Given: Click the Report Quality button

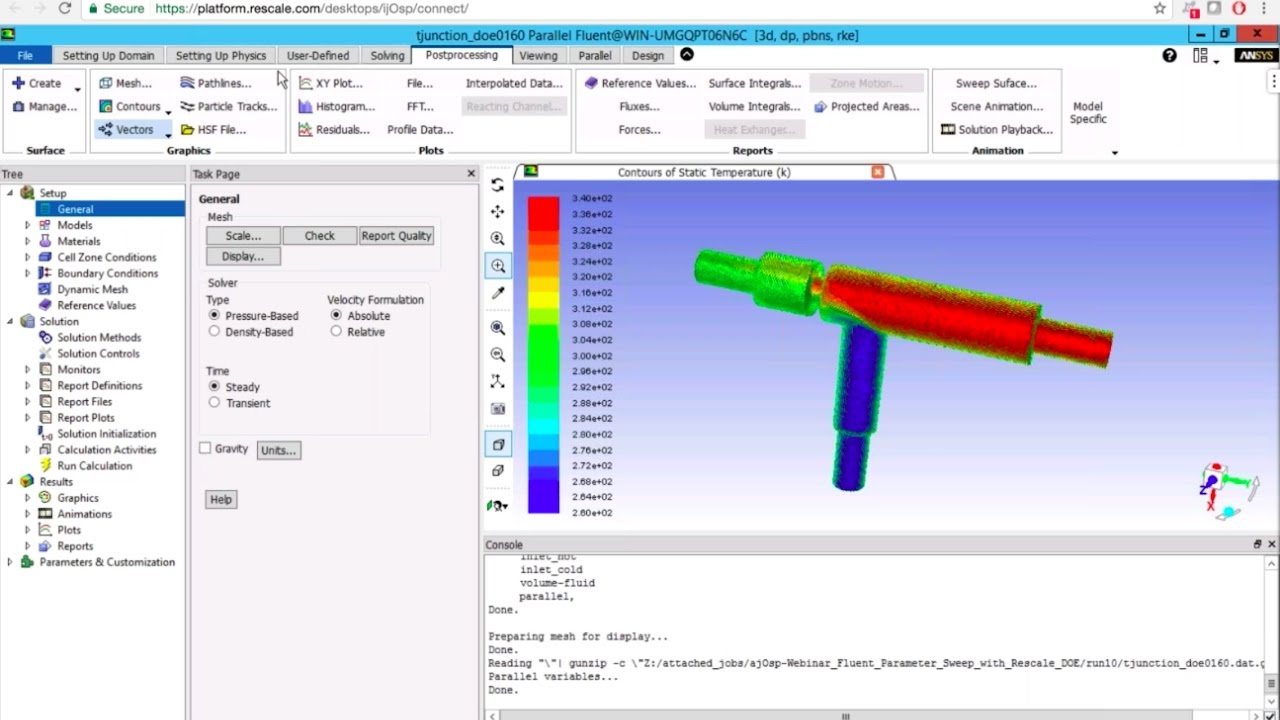Looking at the screenshot, I should pyautogui.click(x=397, y=235).
